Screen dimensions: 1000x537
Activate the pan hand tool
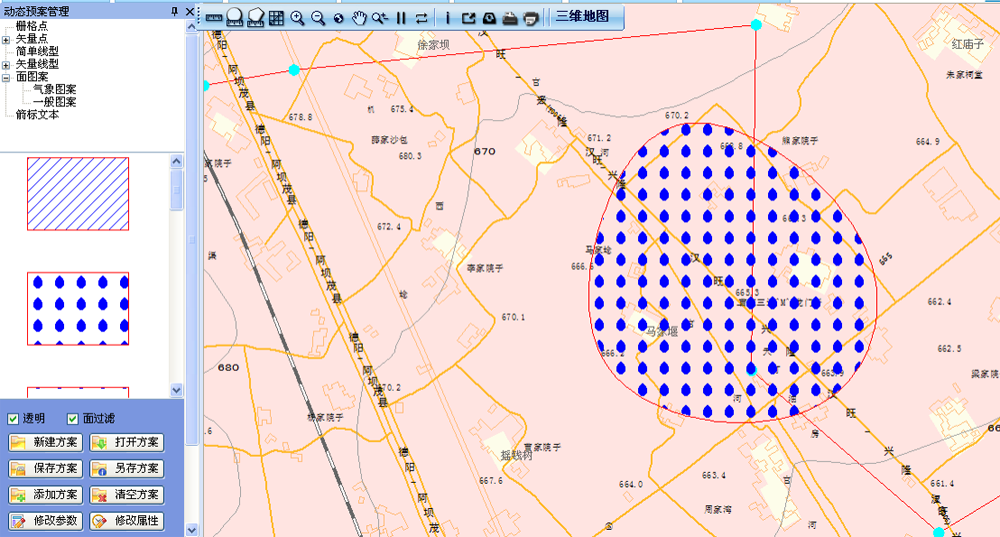point(359,17)
